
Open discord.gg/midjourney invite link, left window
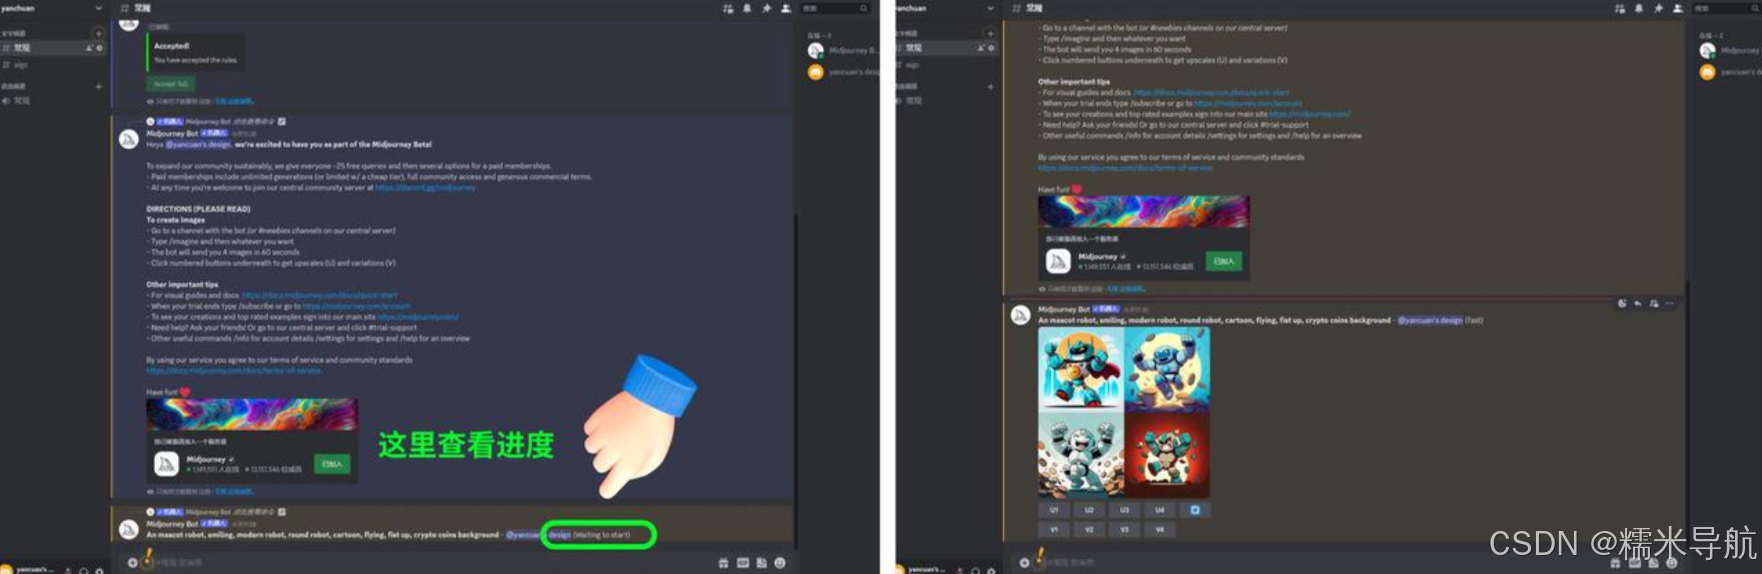click(x=425, y=187)
